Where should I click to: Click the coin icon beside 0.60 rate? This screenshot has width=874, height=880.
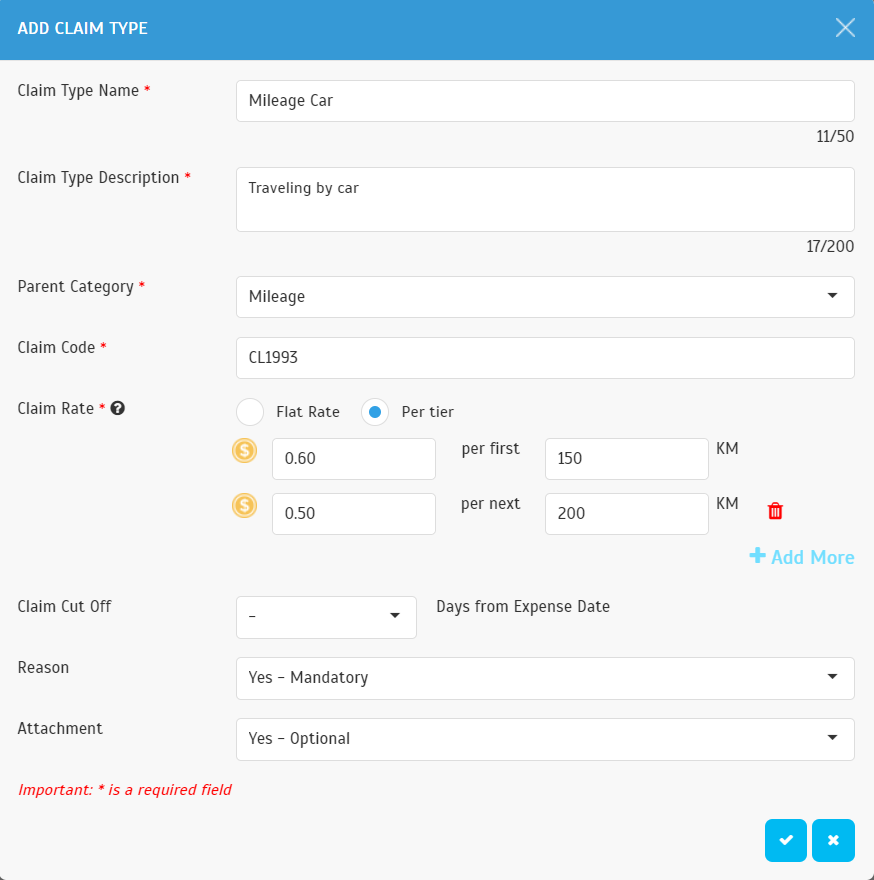point(245,451)
